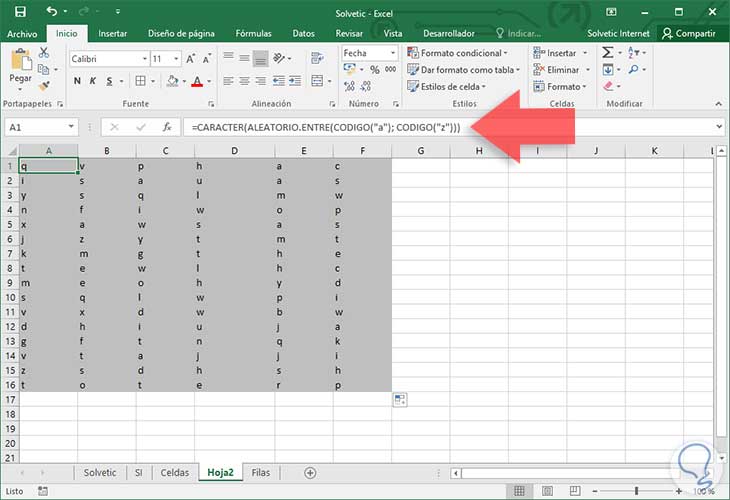Click the wrap text icon

(317, 58)
